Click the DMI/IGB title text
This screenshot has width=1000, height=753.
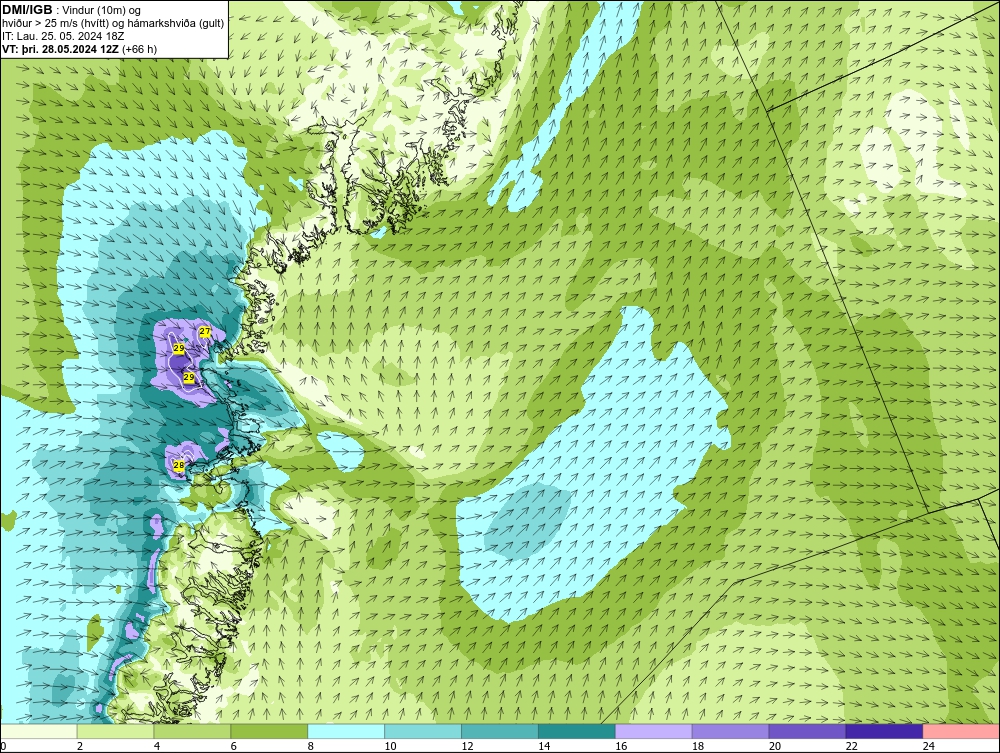[x=27, y=10]
